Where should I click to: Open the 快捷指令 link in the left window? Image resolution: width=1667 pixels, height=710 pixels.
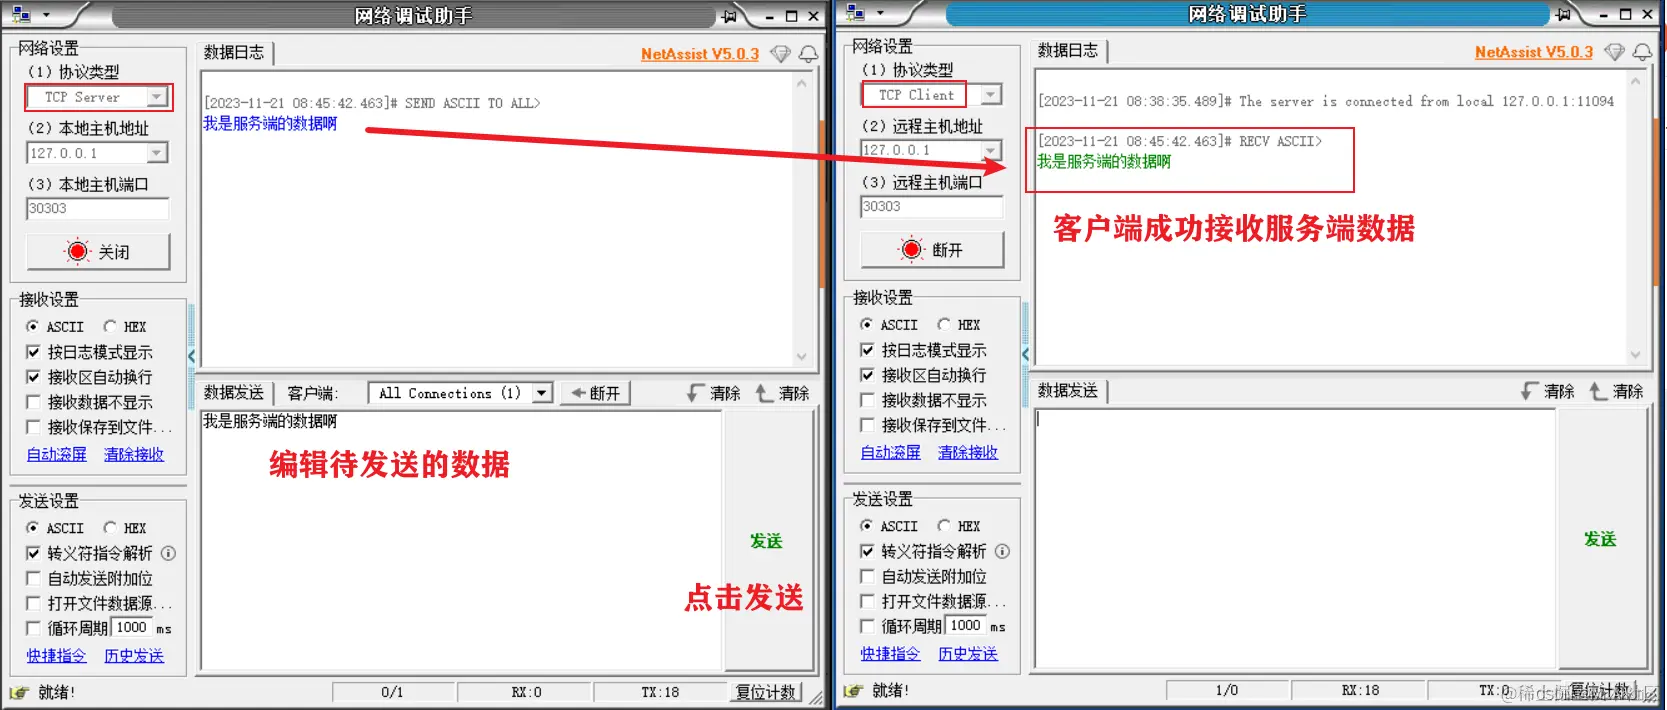pyautogui.click(x=57, y=656)
